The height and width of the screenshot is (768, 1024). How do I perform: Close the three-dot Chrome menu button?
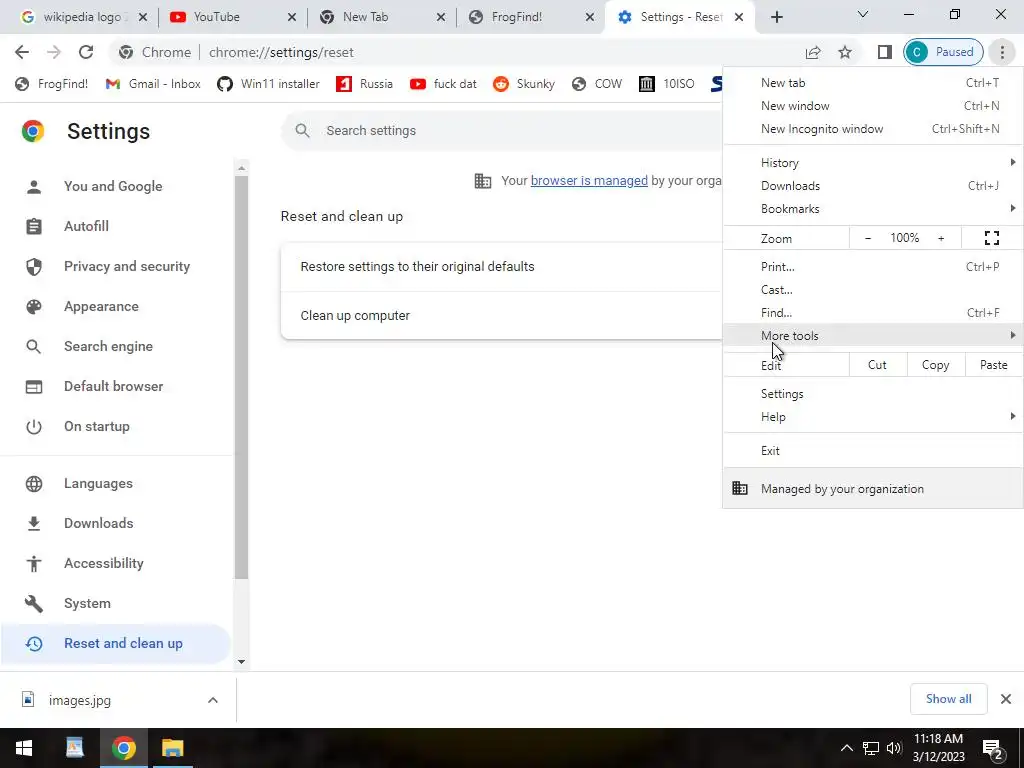click(1002, 52)
